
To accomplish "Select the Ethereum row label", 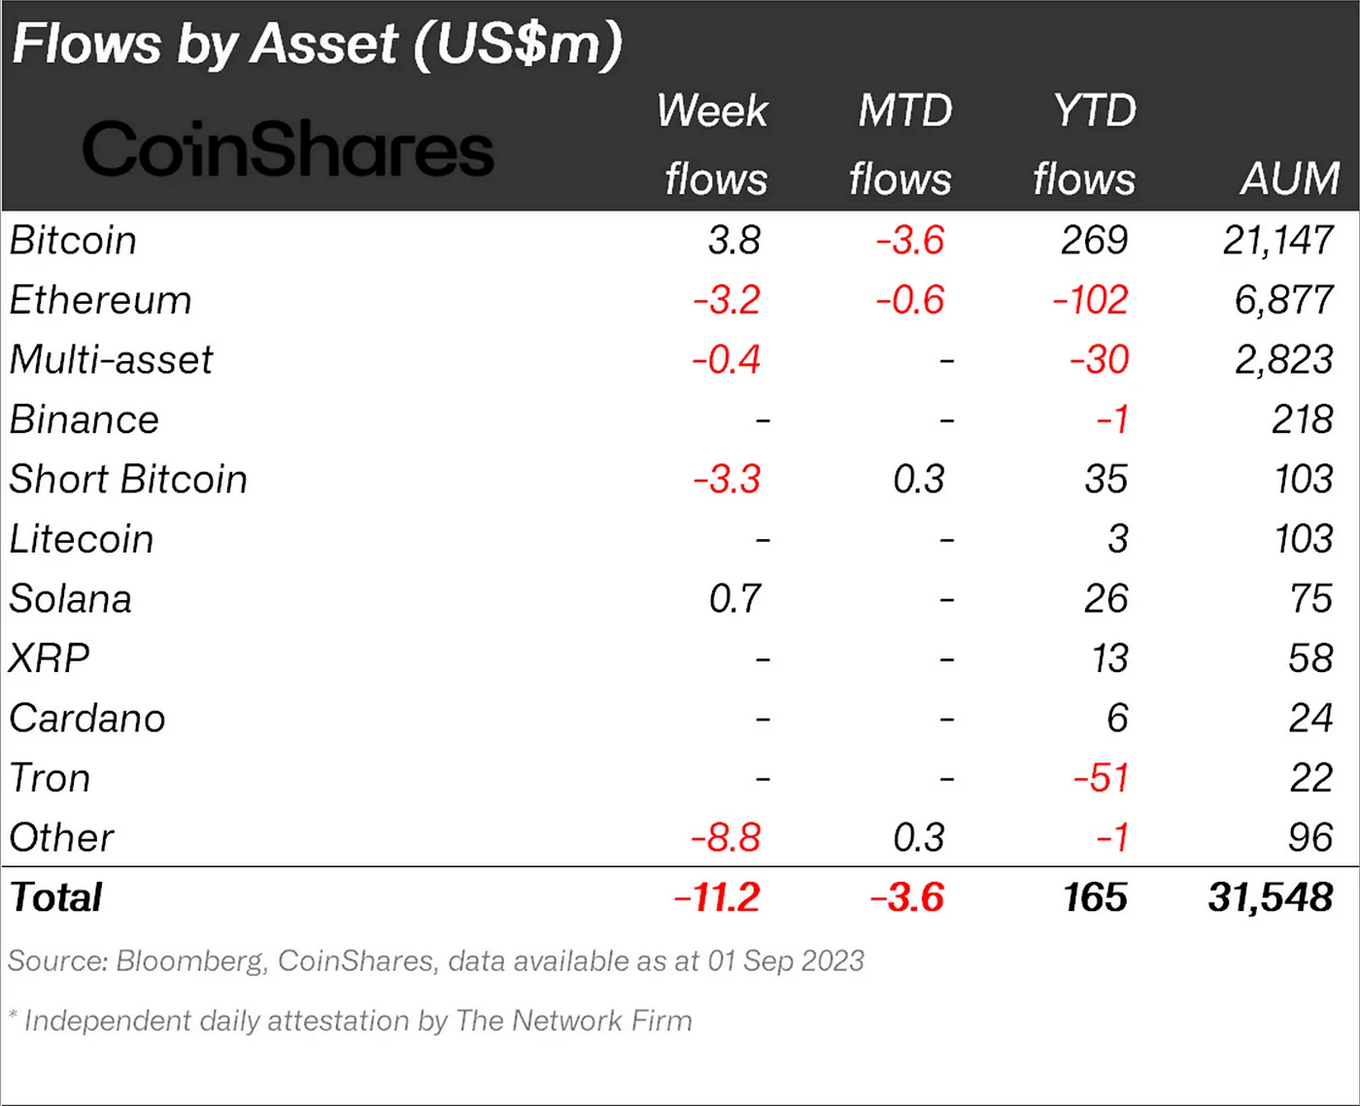I will pyautogui.click(x=100, y=301).
